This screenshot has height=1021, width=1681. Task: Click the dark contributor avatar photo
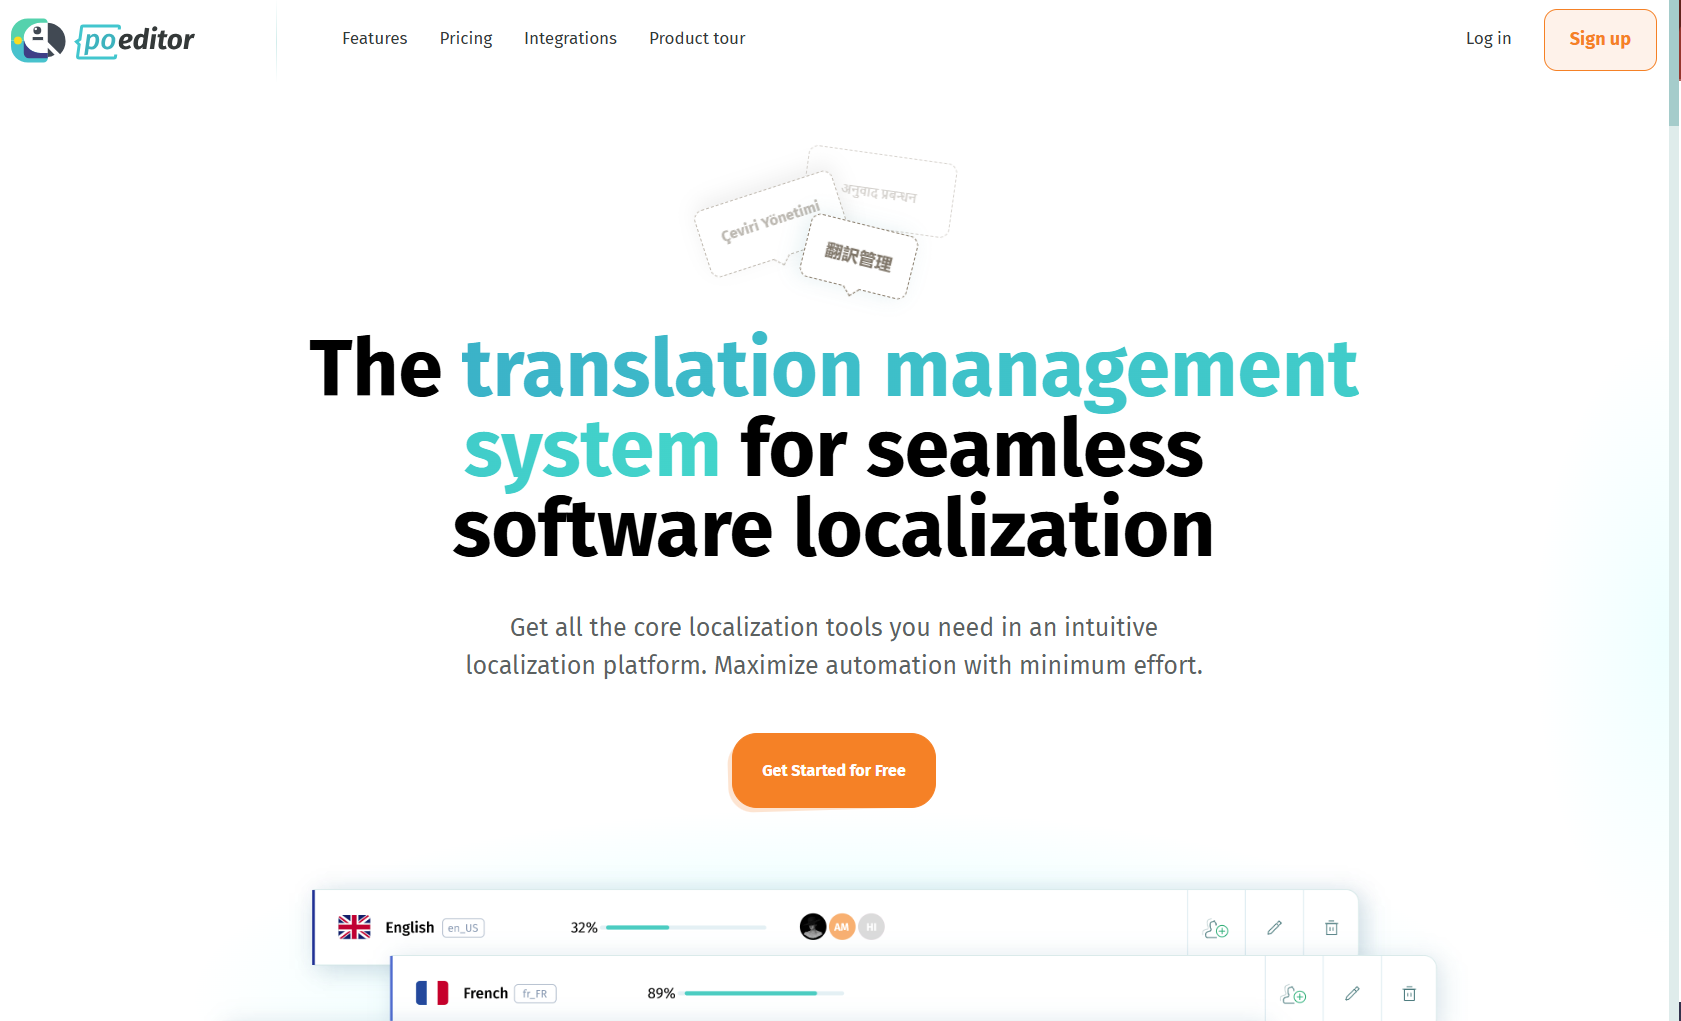tap(813, 927)
